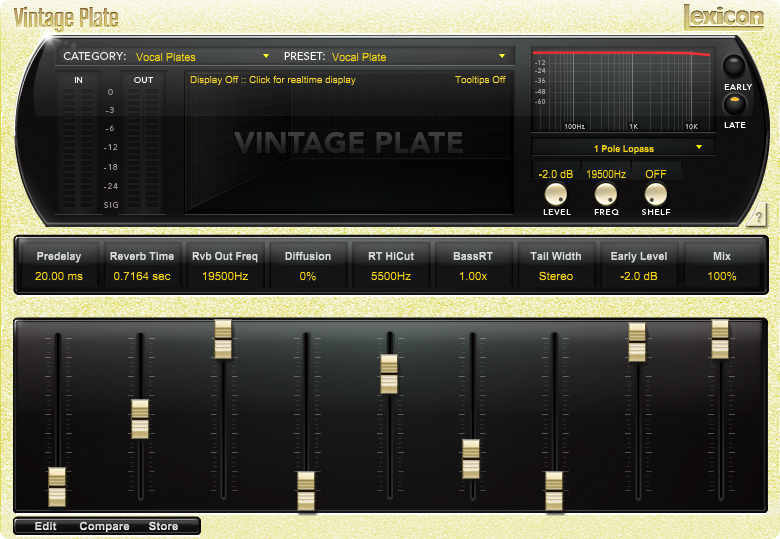Click the RT HiCut fader handle

pyautogui.click(x=389, y=374)
